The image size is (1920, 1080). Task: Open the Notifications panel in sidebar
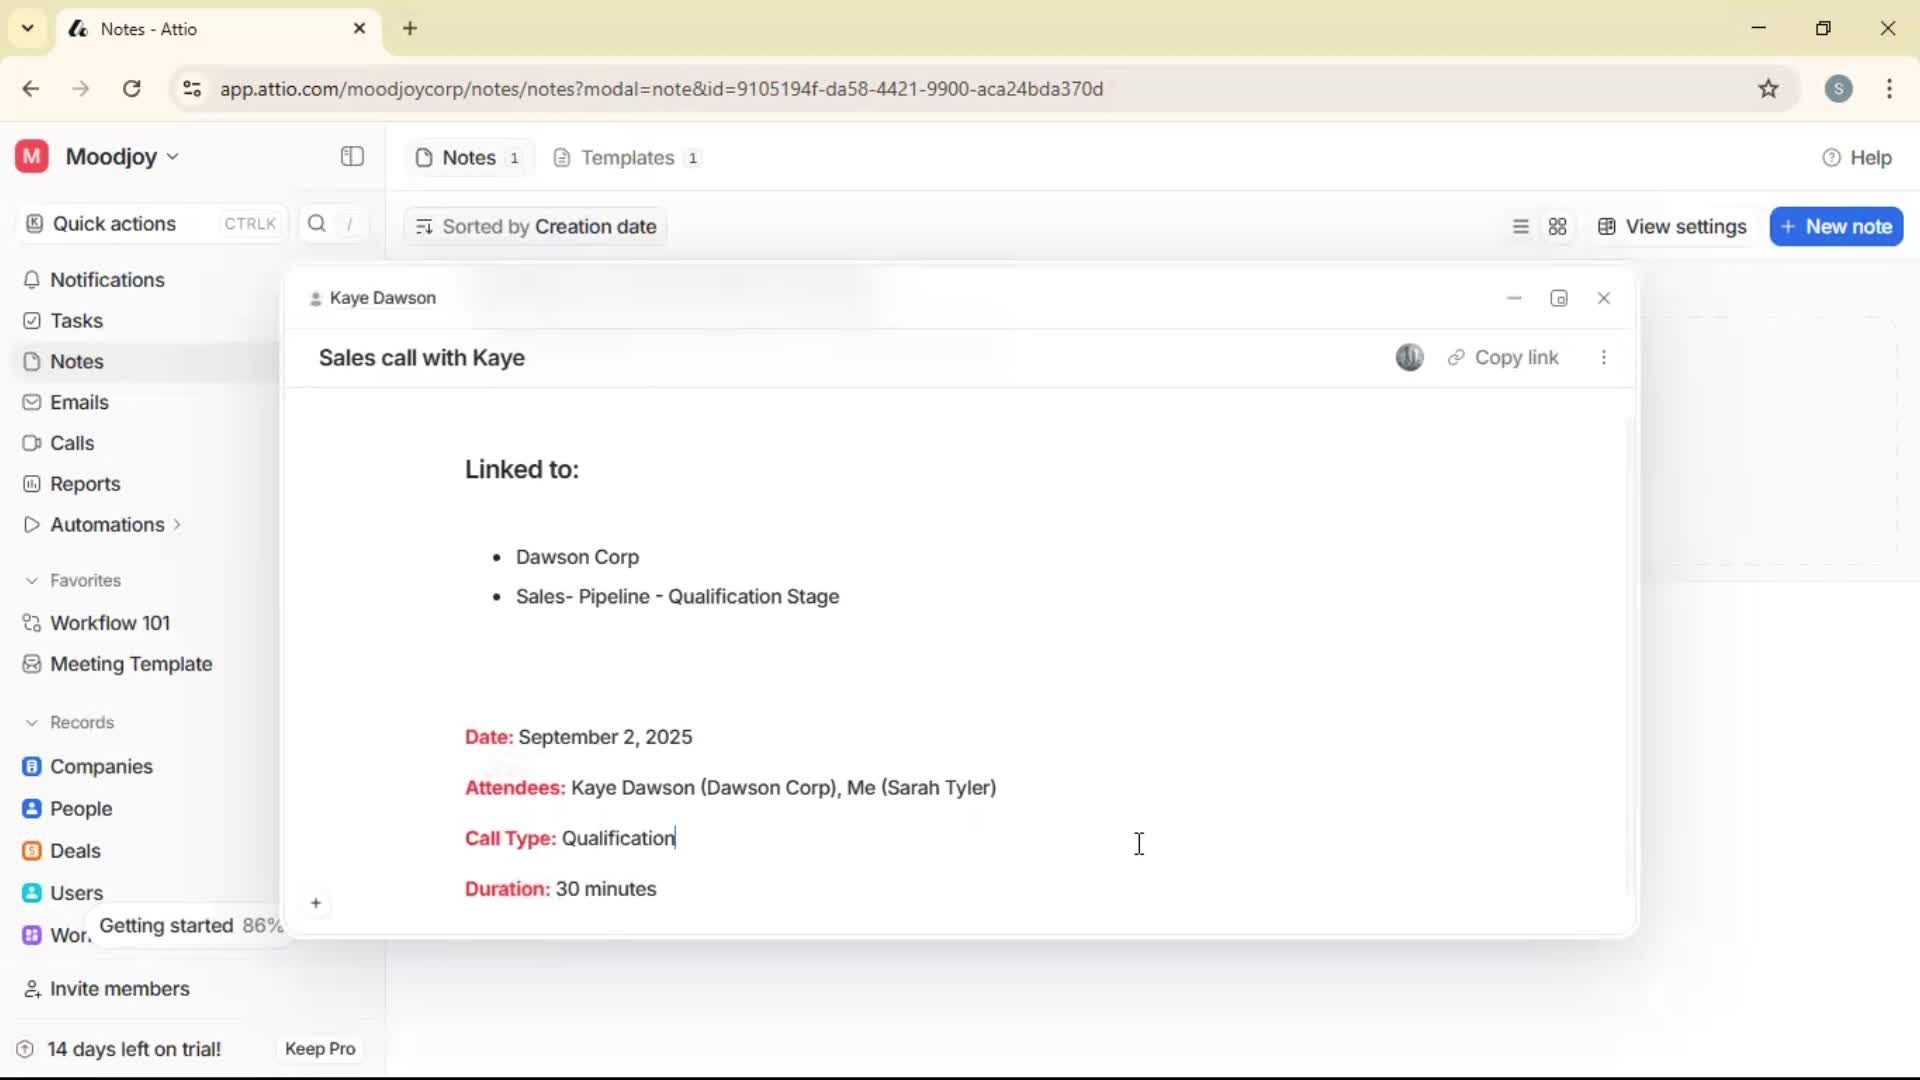[x=105, y=280]
